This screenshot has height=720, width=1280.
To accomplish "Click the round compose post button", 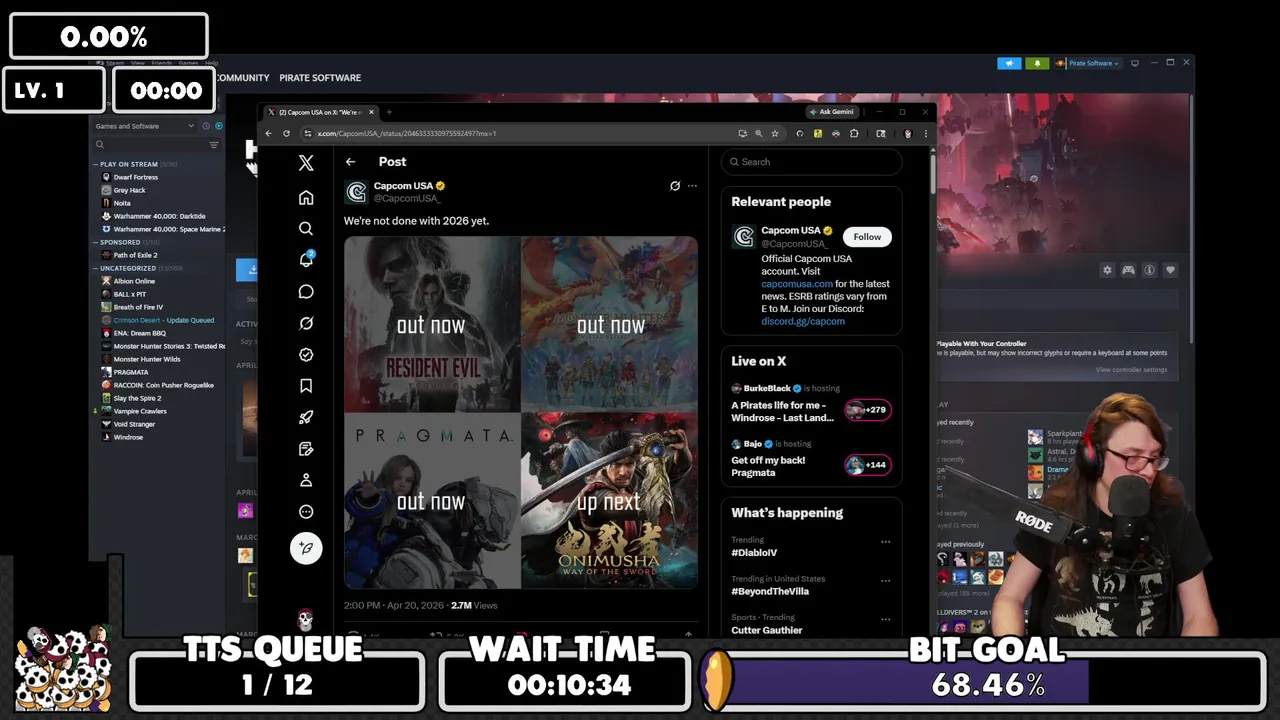I will [306, 548].
